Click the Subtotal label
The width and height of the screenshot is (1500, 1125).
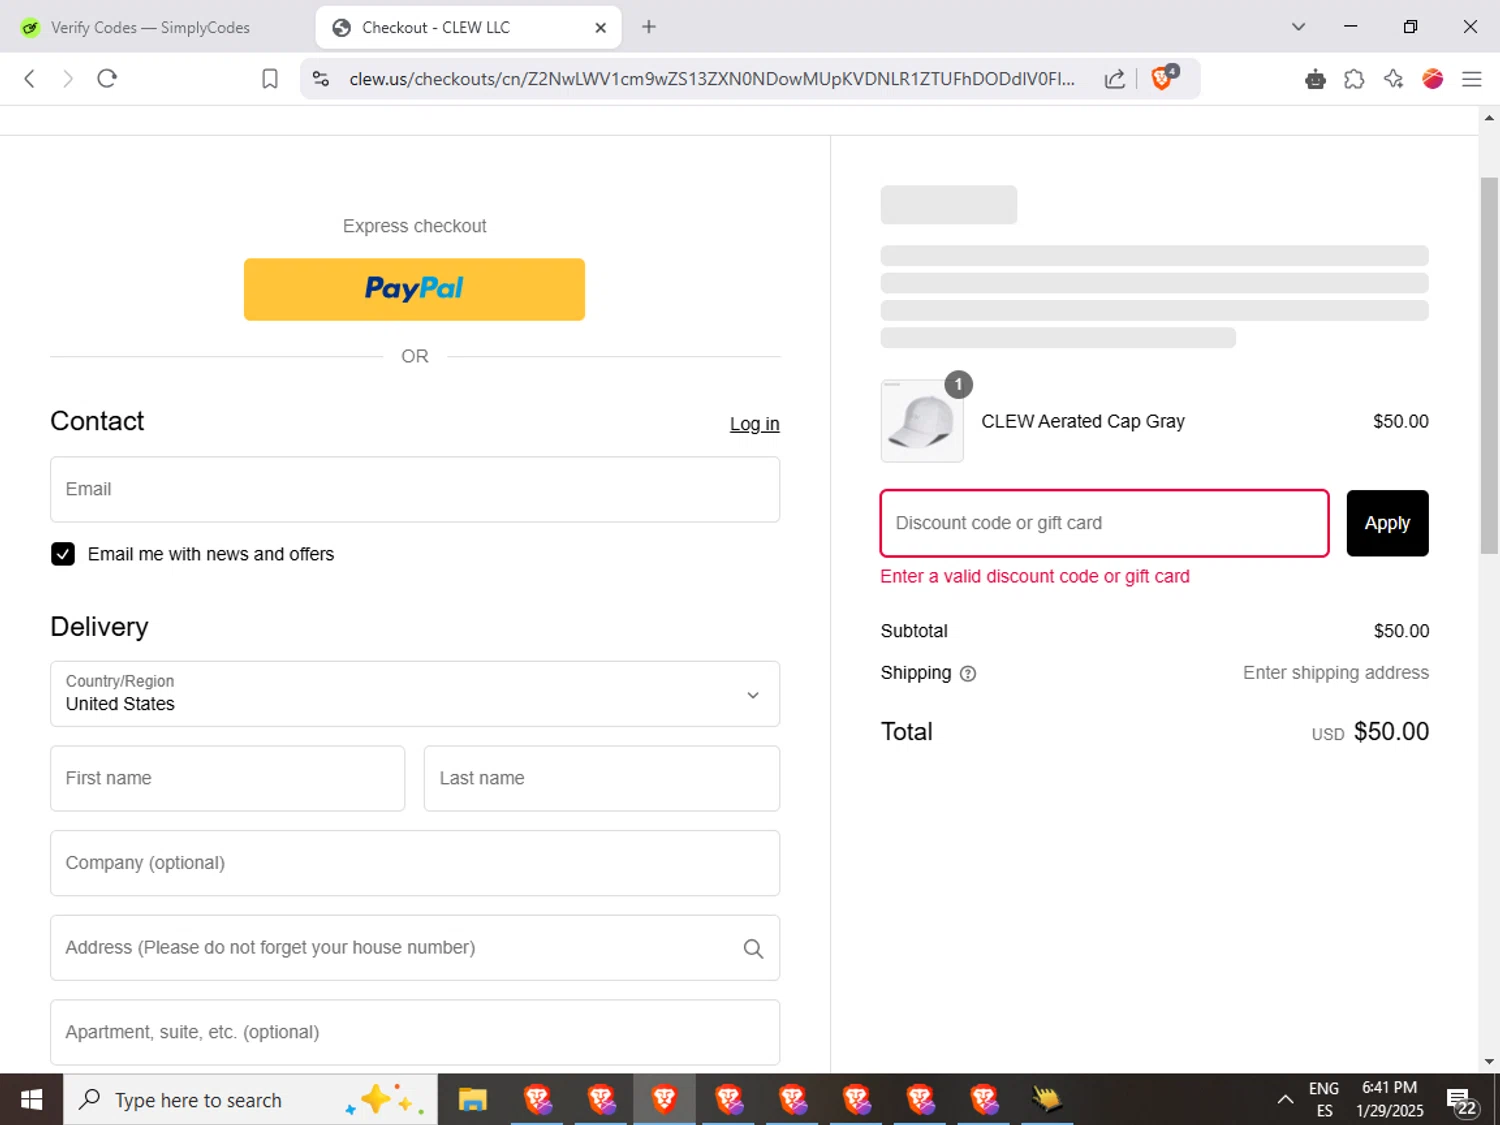(x=914, y=631)
